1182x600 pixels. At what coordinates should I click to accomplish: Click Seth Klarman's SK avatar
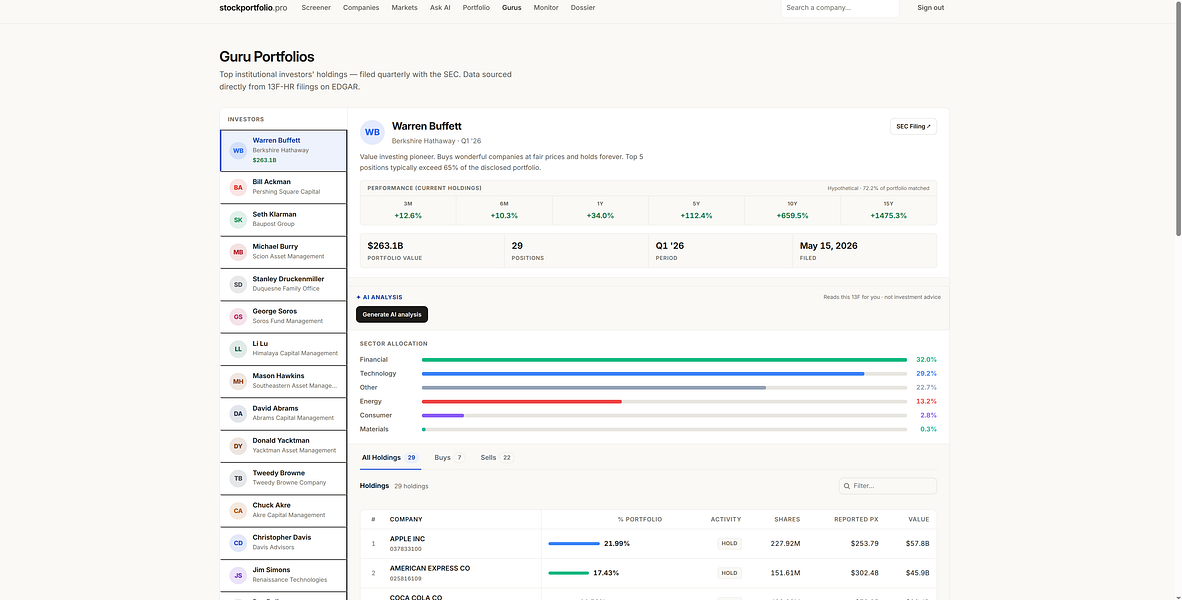point(238,219)
